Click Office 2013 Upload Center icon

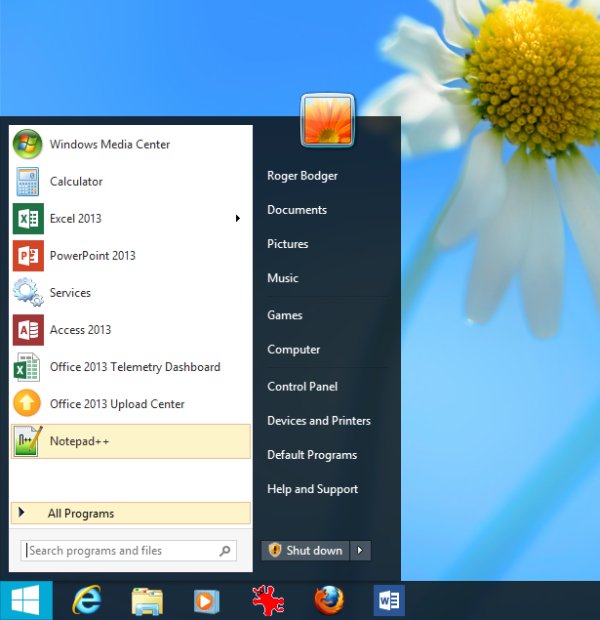point(27,404)
